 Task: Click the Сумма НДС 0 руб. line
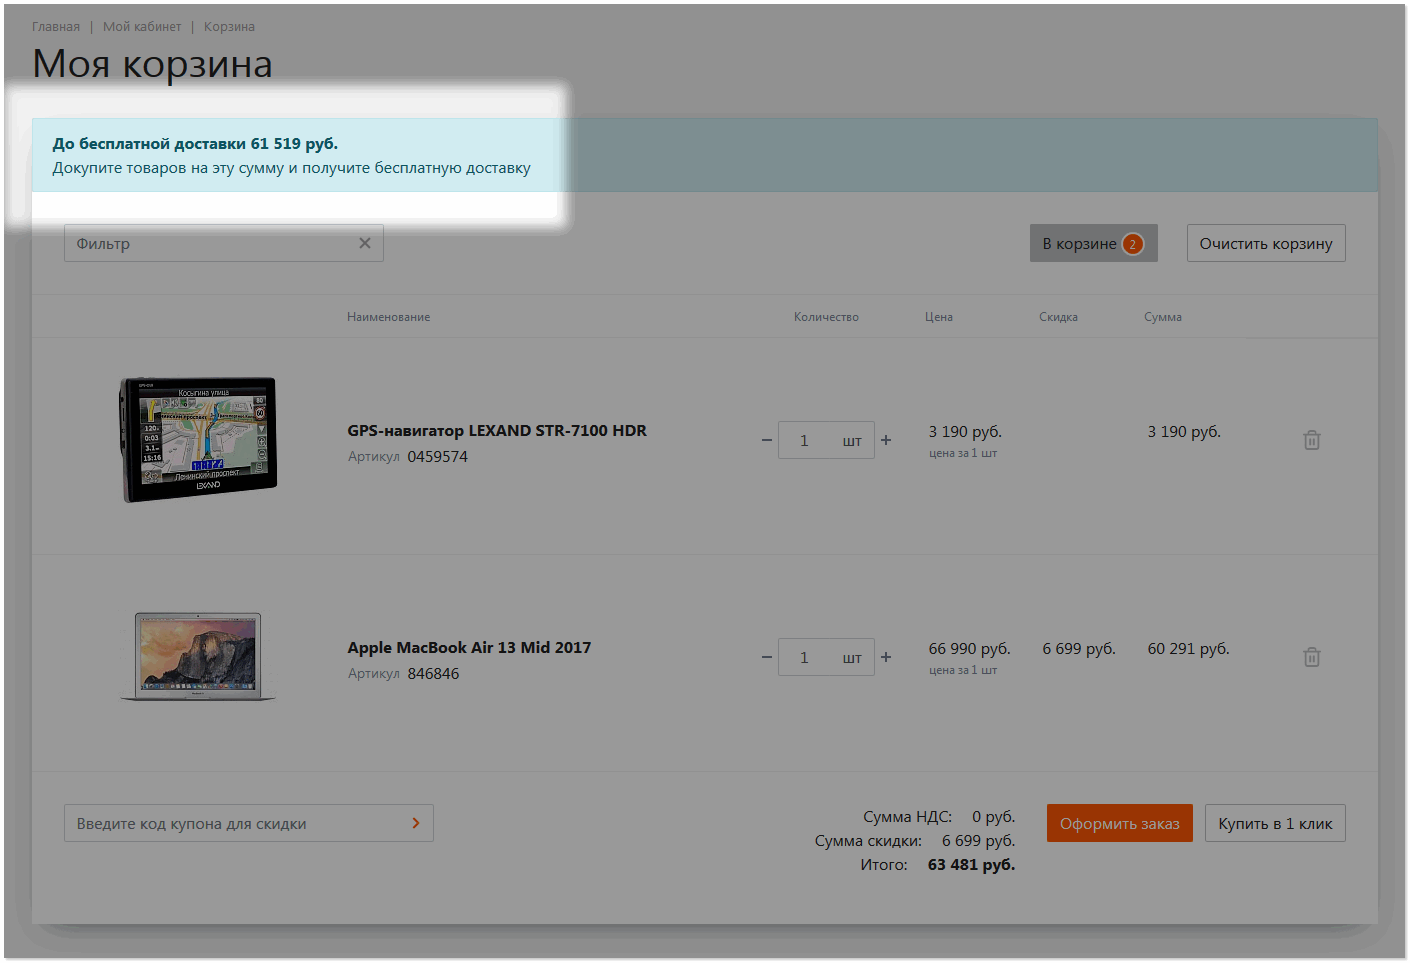[939, 817]
